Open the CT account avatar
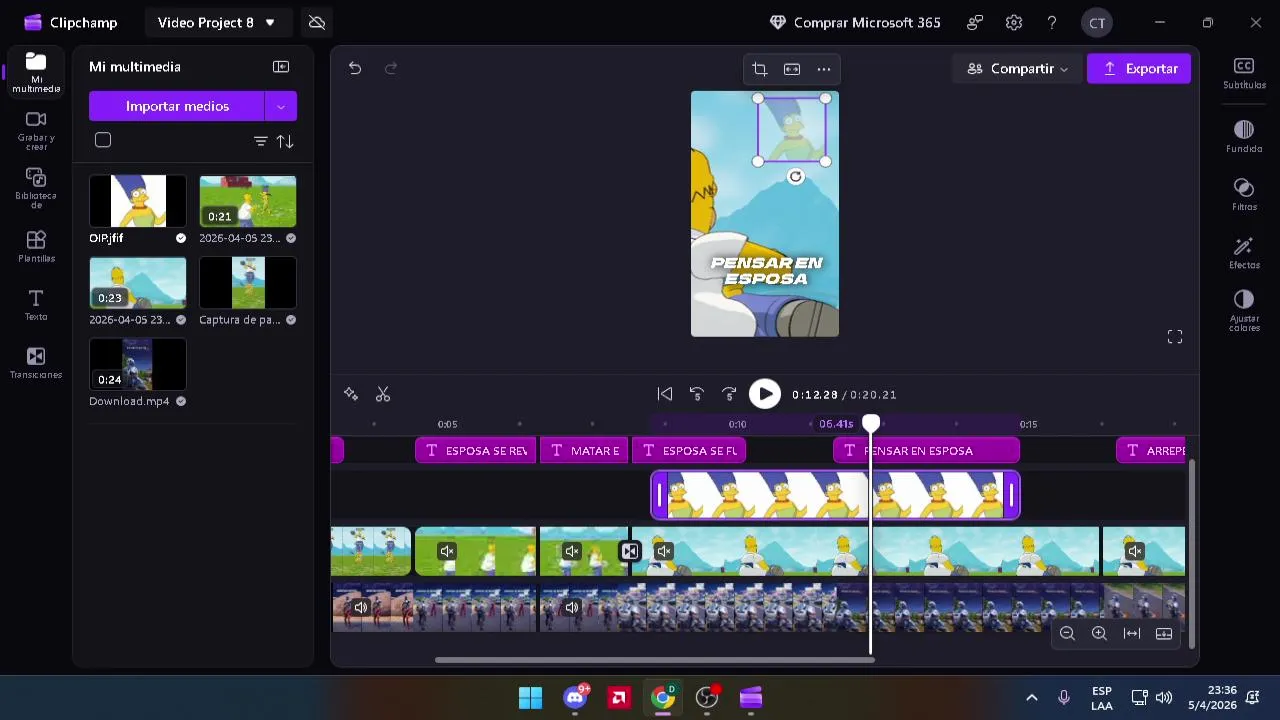Image resolution: width=1280 pixels, height=720 pixels. coord(1097,22)
